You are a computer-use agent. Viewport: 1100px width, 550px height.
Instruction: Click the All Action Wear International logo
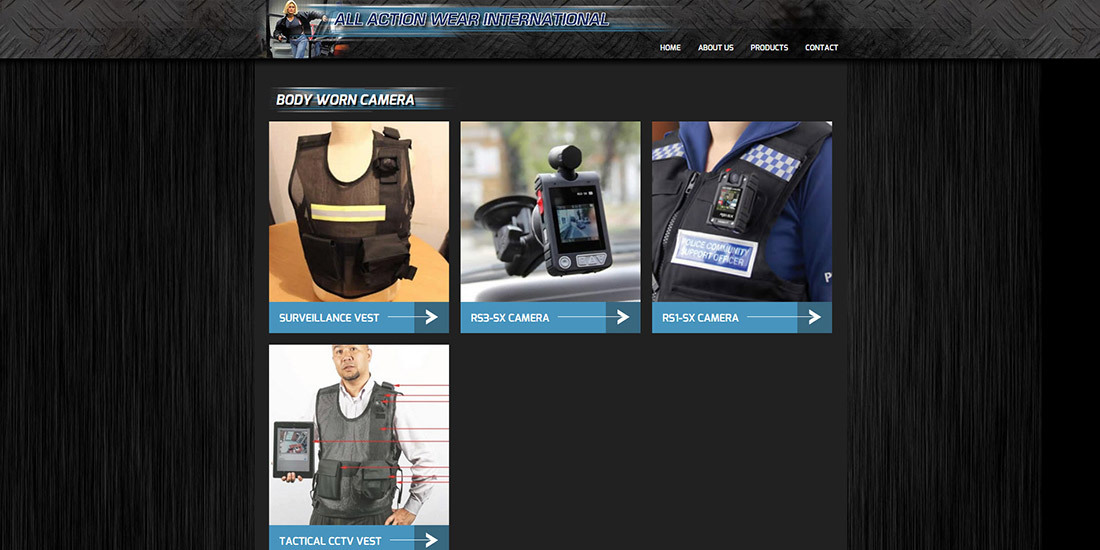click(471, 19)
